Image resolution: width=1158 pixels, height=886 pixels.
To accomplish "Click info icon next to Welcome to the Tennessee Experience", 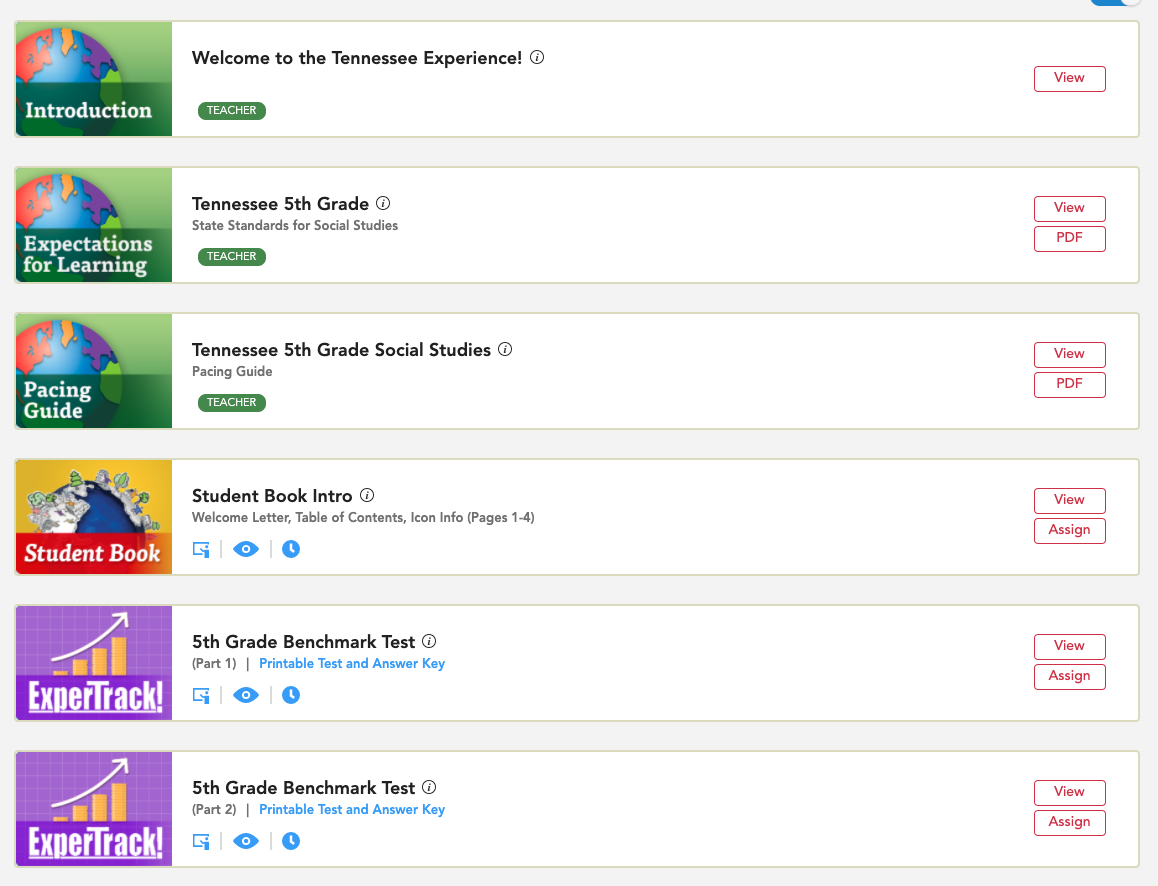I will [x=537, y=58].
